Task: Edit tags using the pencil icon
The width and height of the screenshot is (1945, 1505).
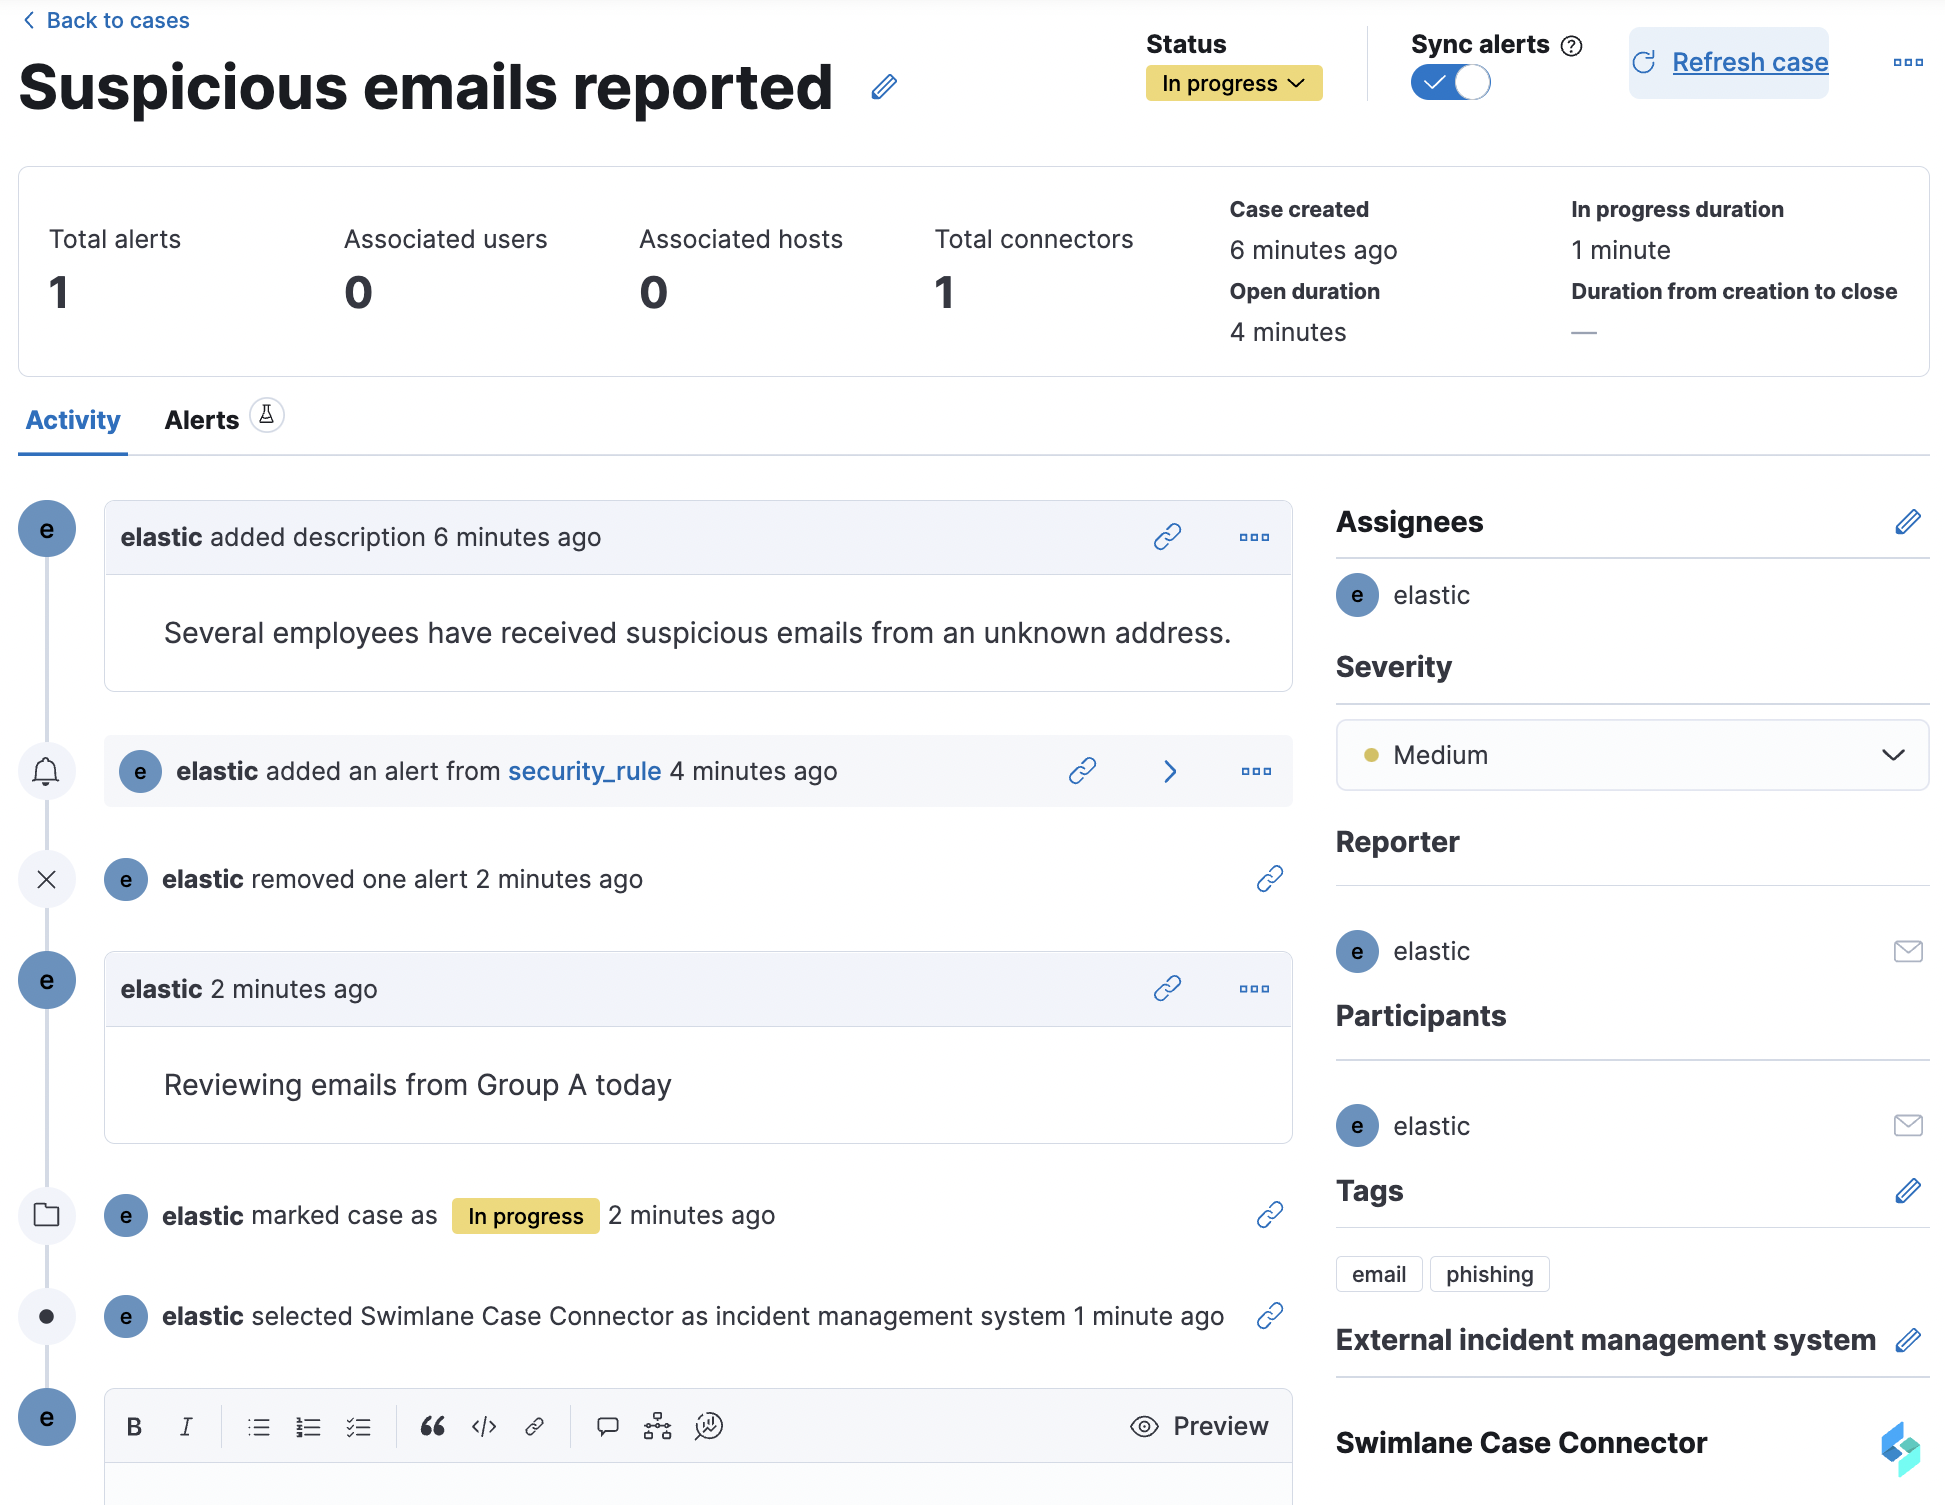Action: pos(1907,1191)
